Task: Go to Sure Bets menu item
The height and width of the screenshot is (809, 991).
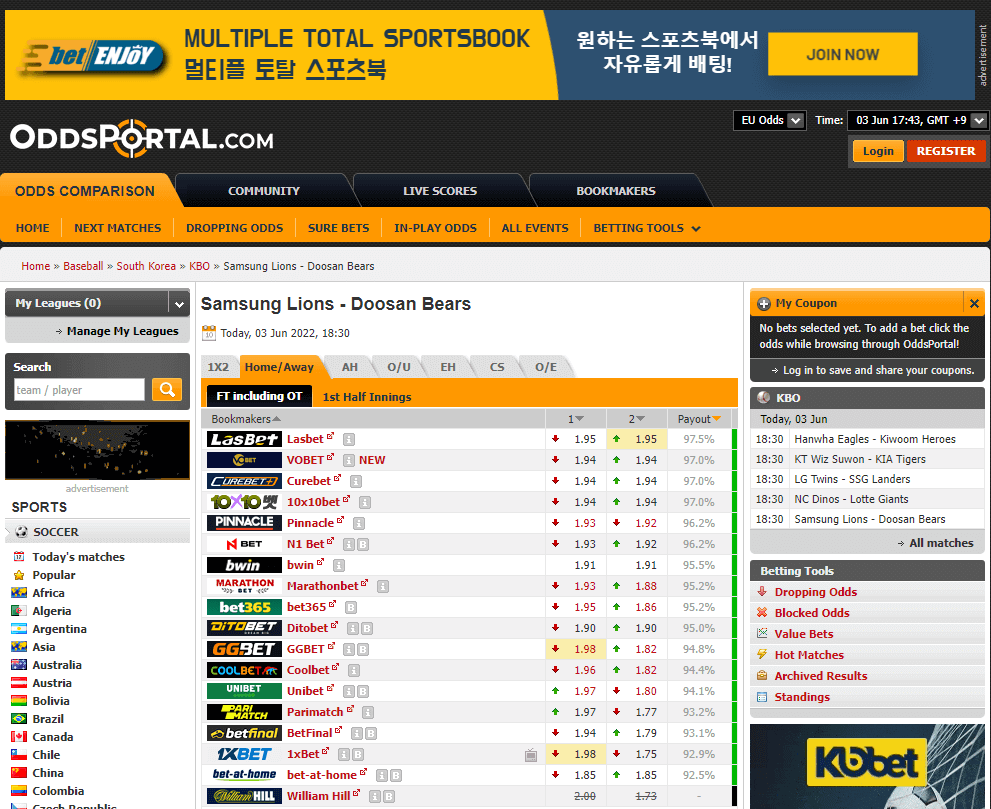Action: (x=338, y=228)
